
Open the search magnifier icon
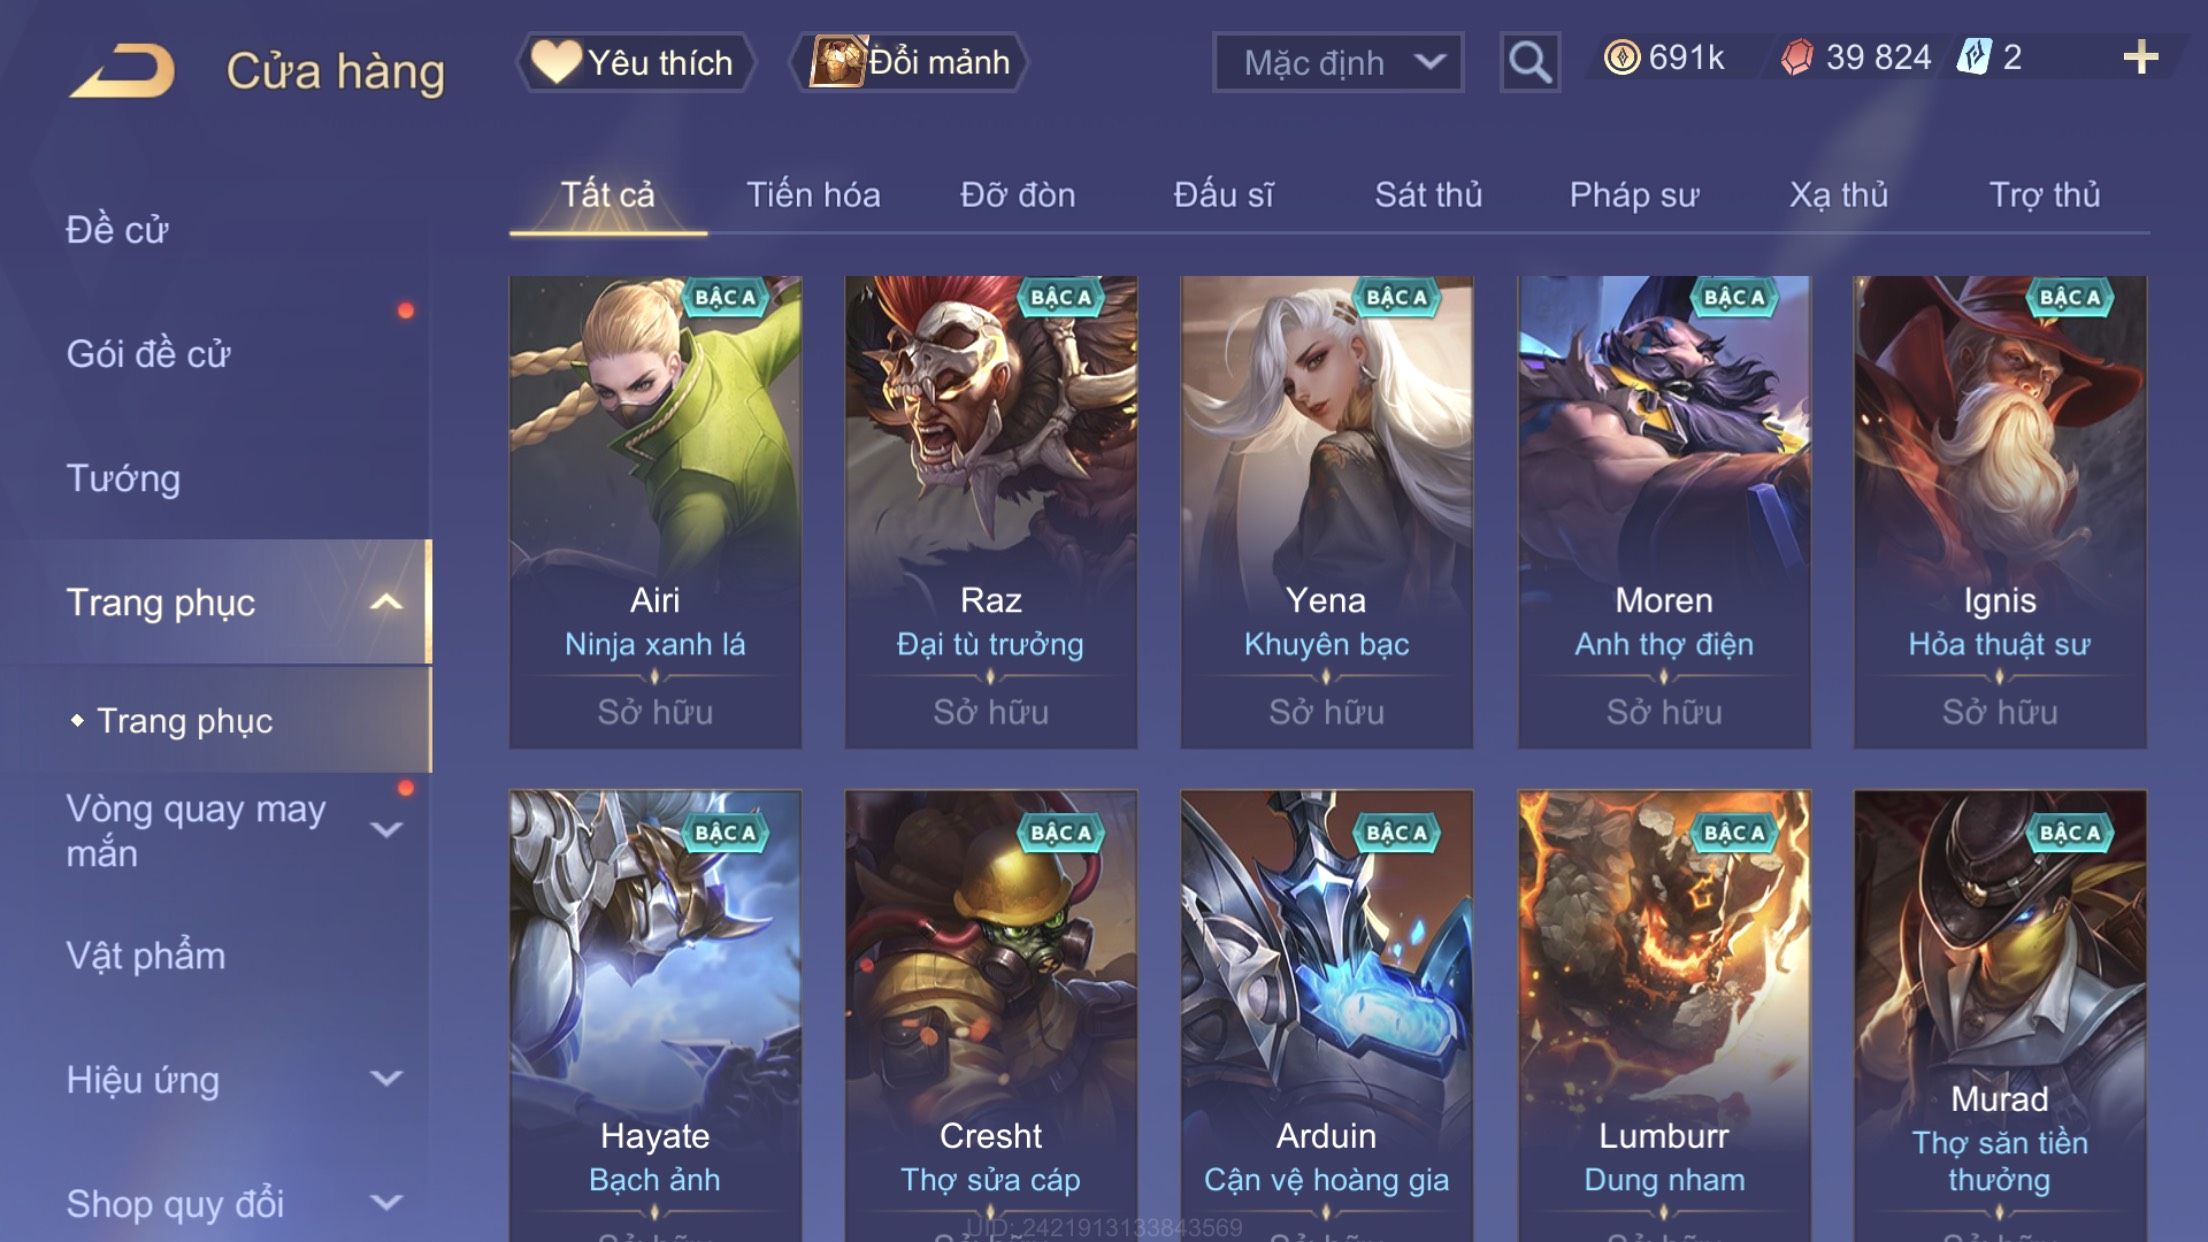tap(1529, 62)
